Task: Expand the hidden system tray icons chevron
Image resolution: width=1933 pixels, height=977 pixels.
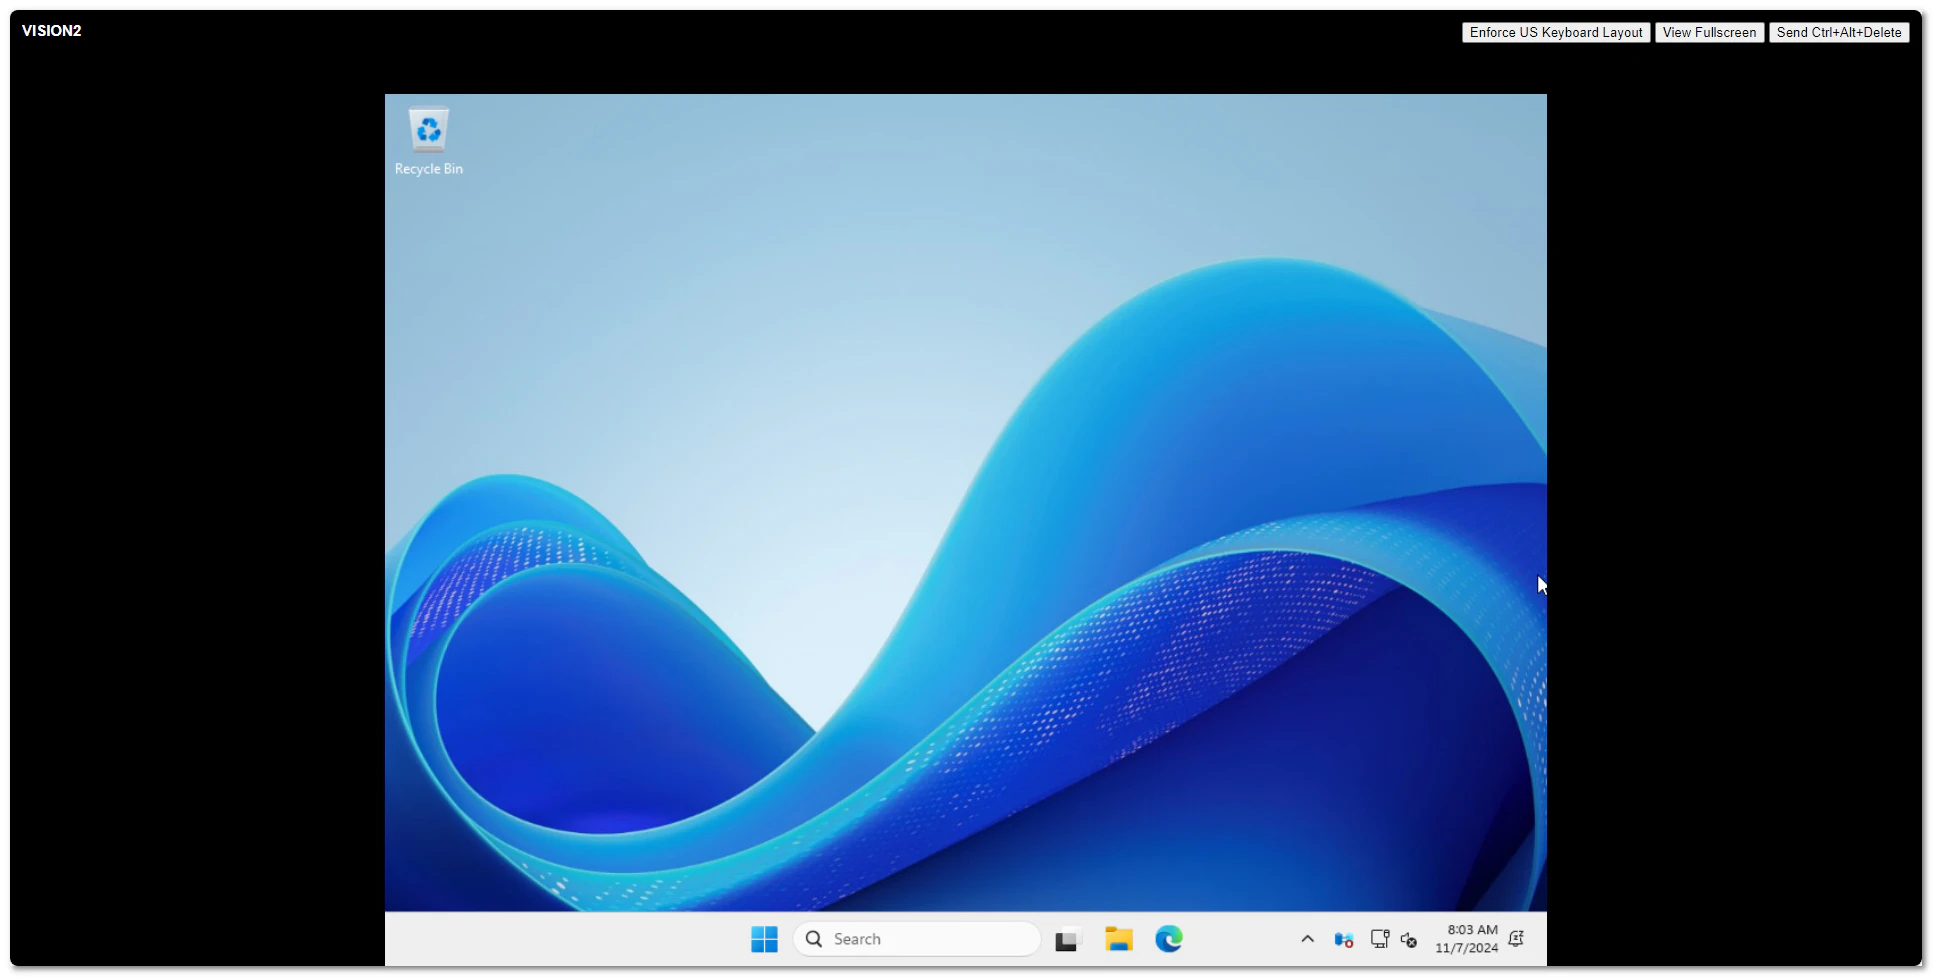Action: pyautogui.click(x=1307, y=939)
